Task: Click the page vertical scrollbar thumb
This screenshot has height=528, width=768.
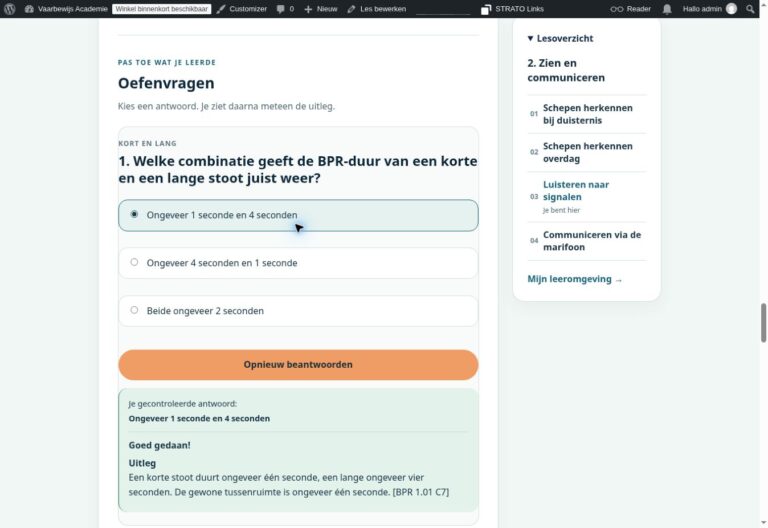Action: (763, 323)
